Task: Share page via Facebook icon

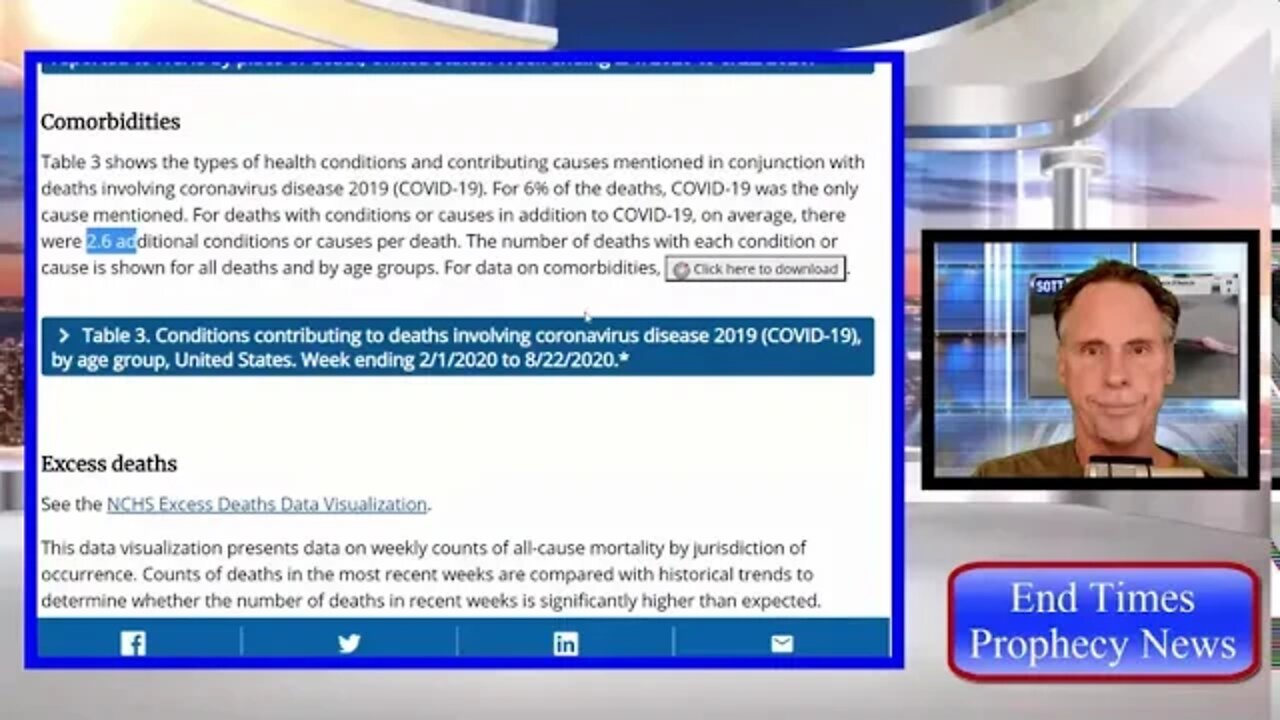Action: pos(133,643)
